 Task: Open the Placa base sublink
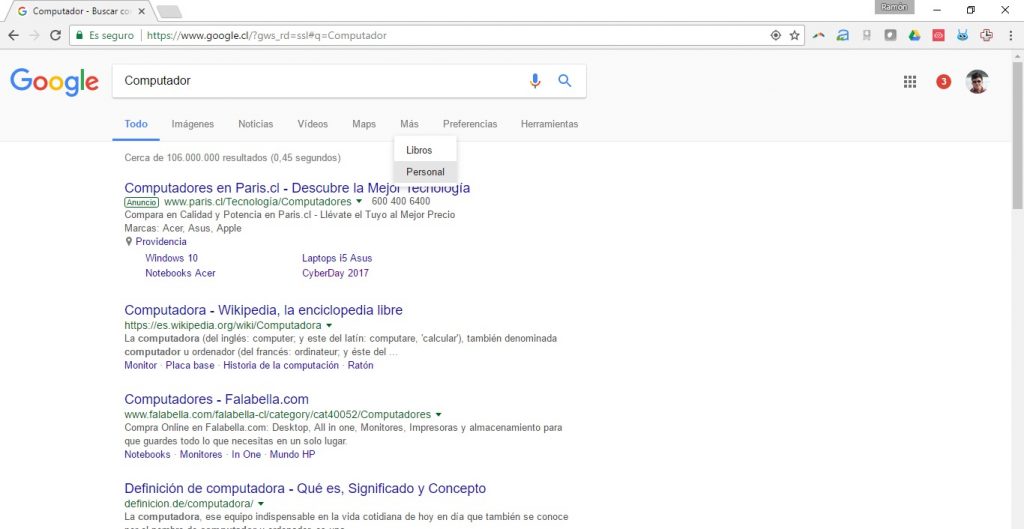tap(189, 365)
